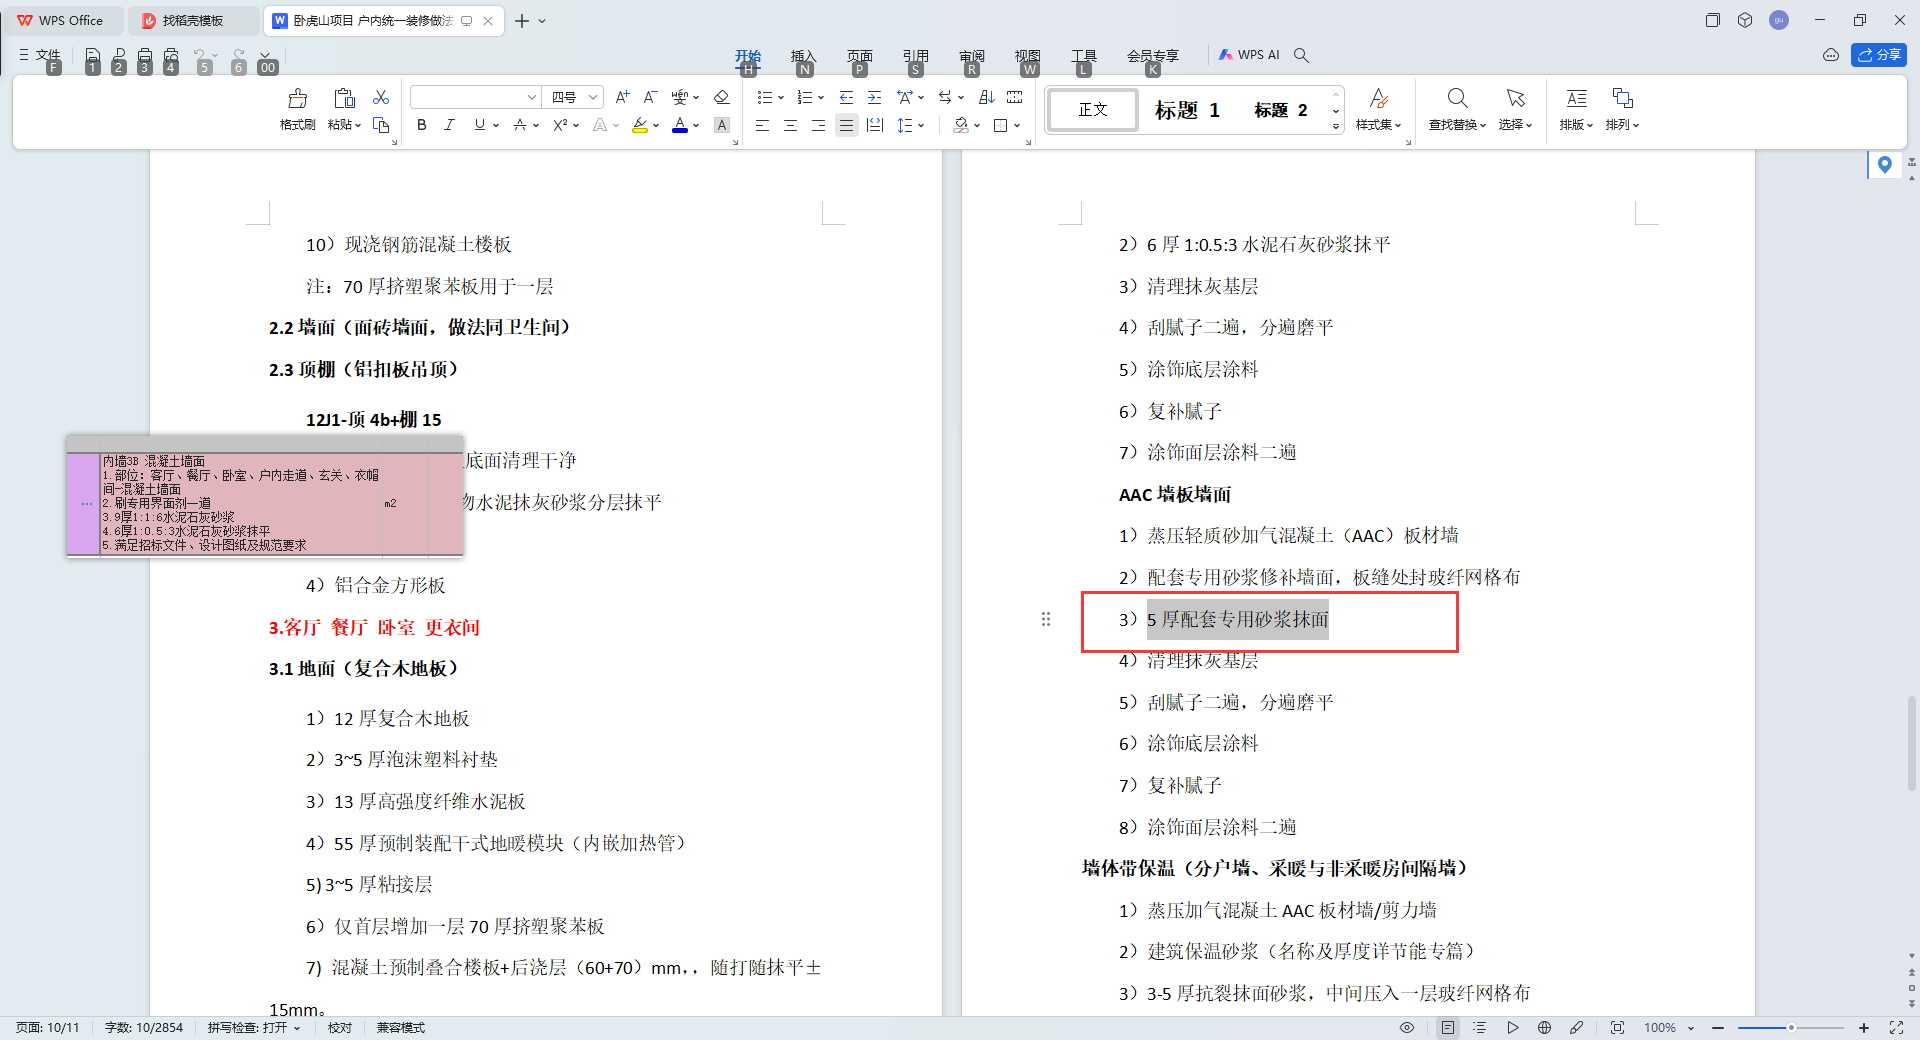The width and height of the screenshot is (1920, 1040).
Task: Toggle bold formatting
Action: [x=422, y=125]
